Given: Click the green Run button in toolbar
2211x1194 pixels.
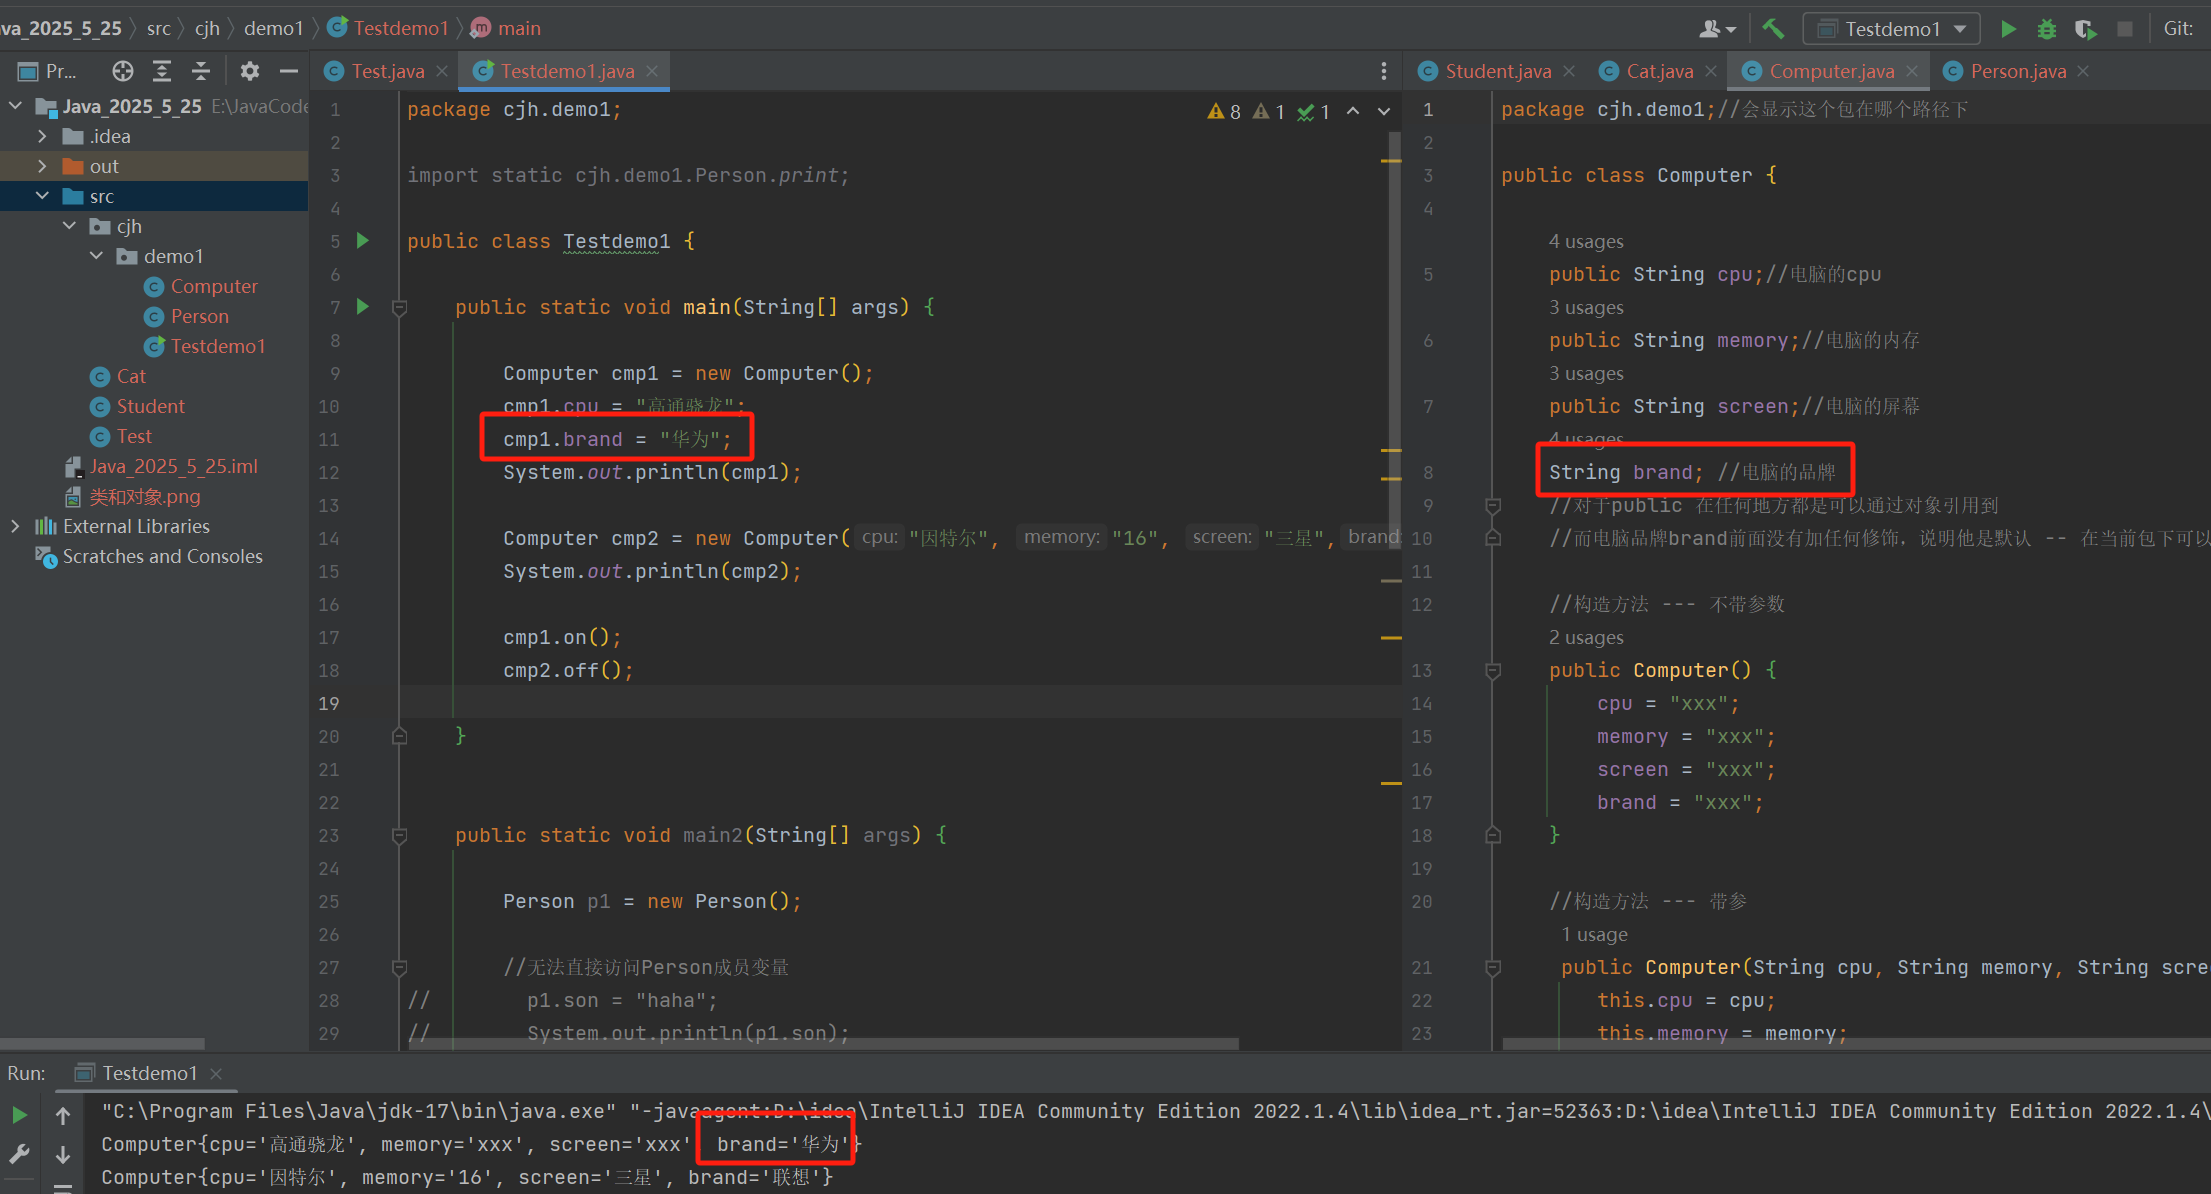Looking at the screenshot, I should [2007, 29].
